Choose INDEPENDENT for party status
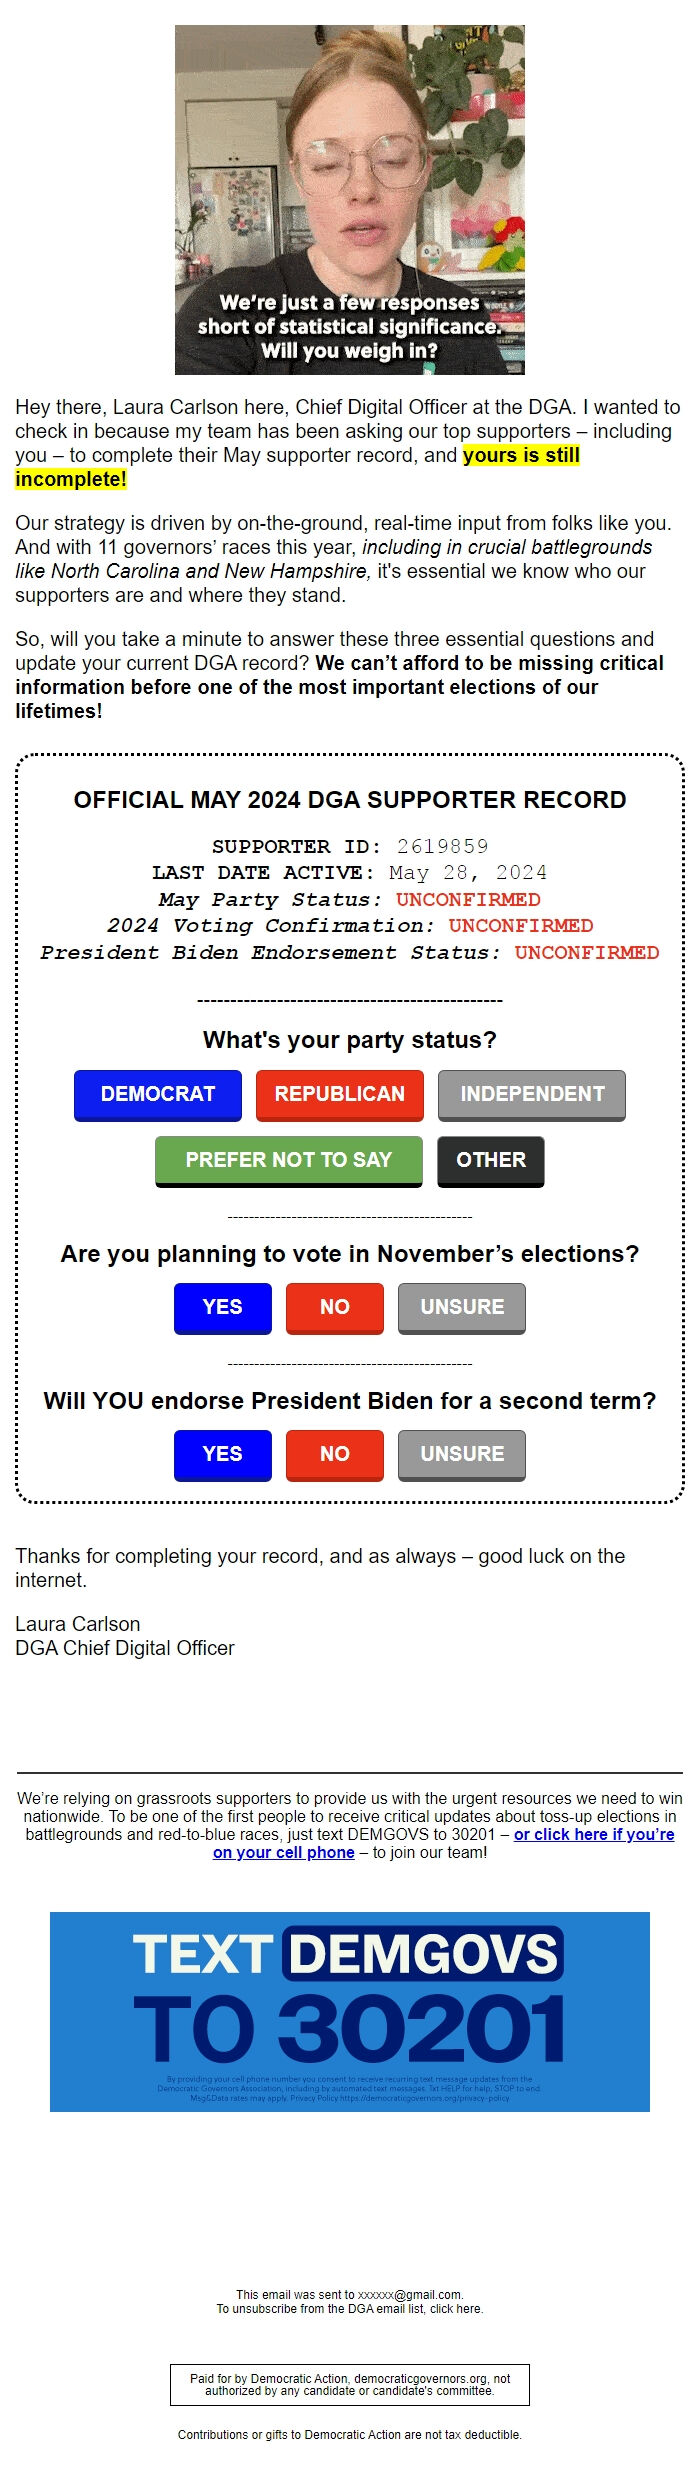Image resolution: width=700 pixels, height=2468 pixels. tap(531, 1095)
